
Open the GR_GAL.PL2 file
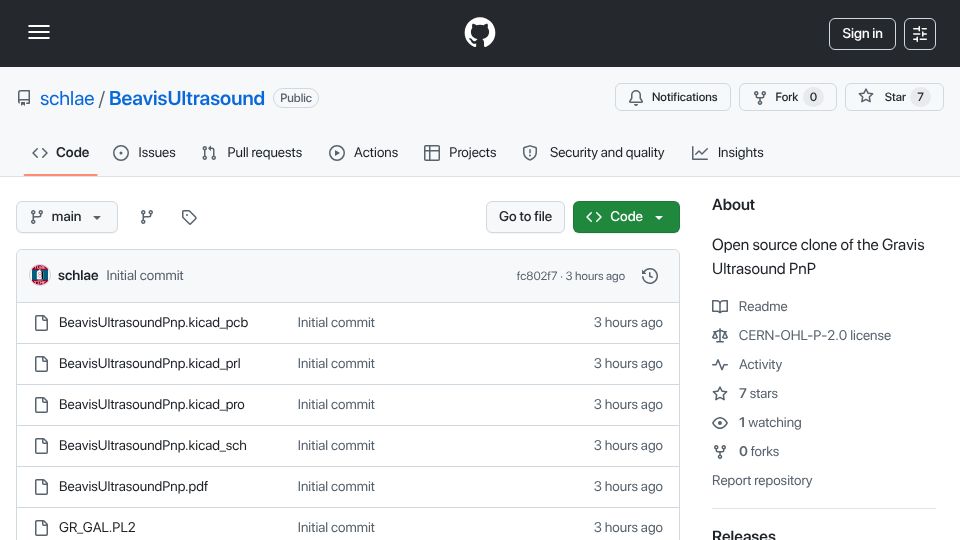pyautogui.click(x=97, y=528)
